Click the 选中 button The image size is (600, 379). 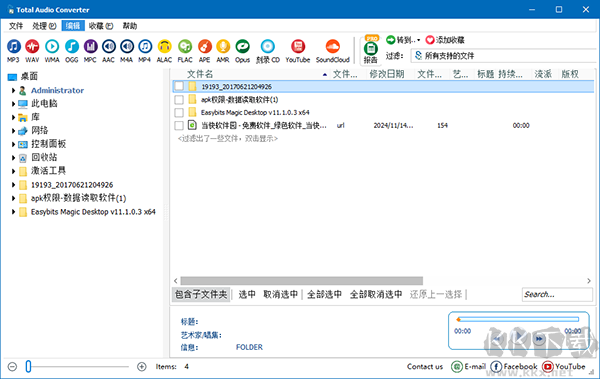(x=247, y=294)
